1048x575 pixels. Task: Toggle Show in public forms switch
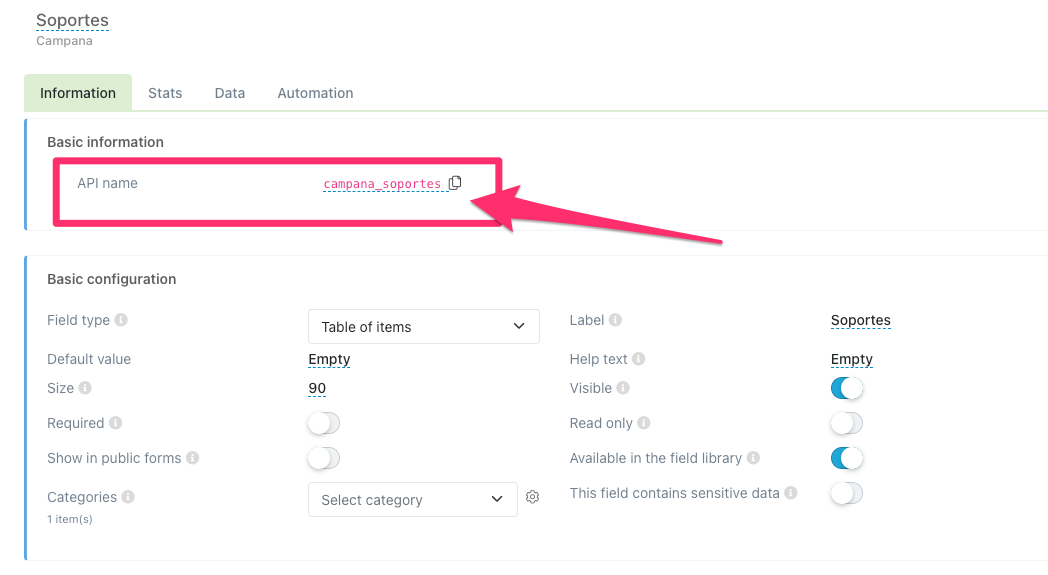324,458
